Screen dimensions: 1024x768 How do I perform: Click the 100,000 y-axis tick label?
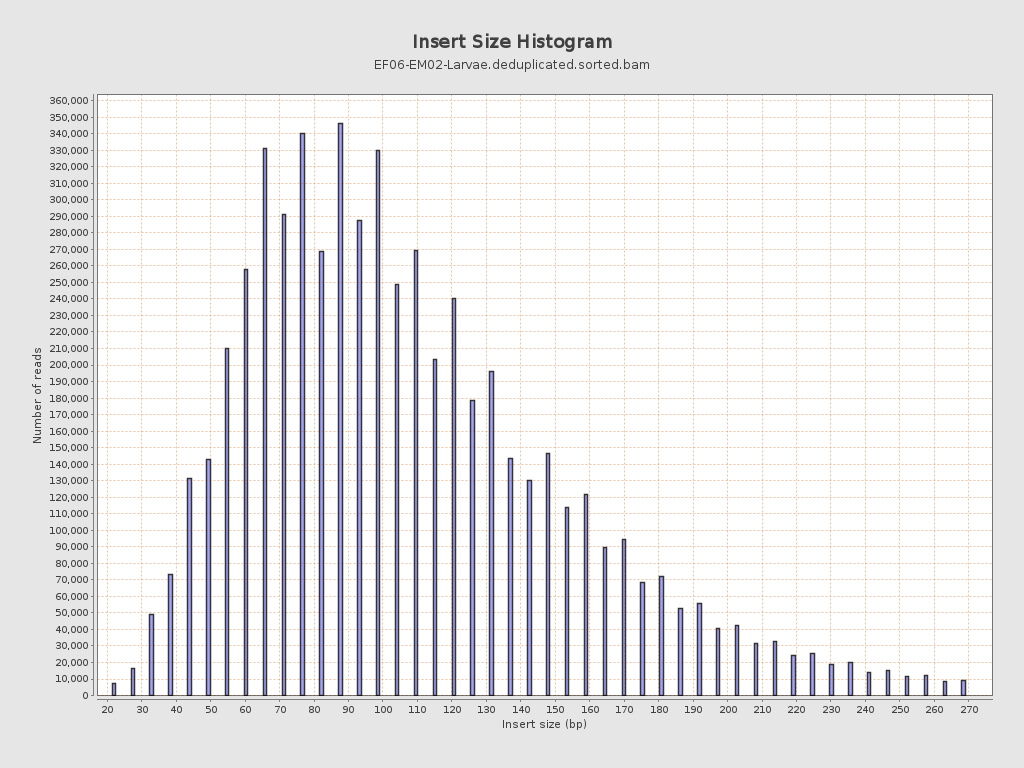pyautogui.click(x=69, y=530)
